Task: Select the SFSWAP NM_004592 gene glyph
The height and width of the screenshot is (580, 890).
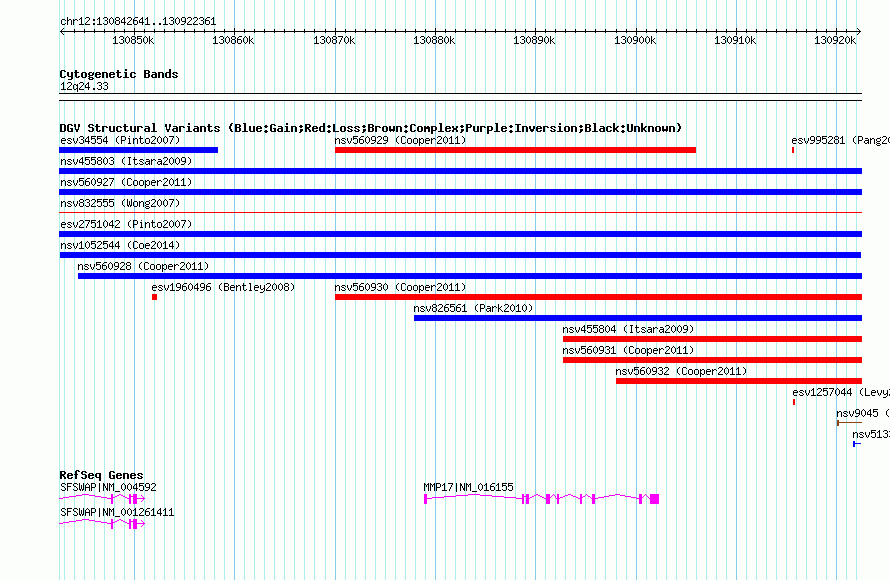Action: click(102, 499)
